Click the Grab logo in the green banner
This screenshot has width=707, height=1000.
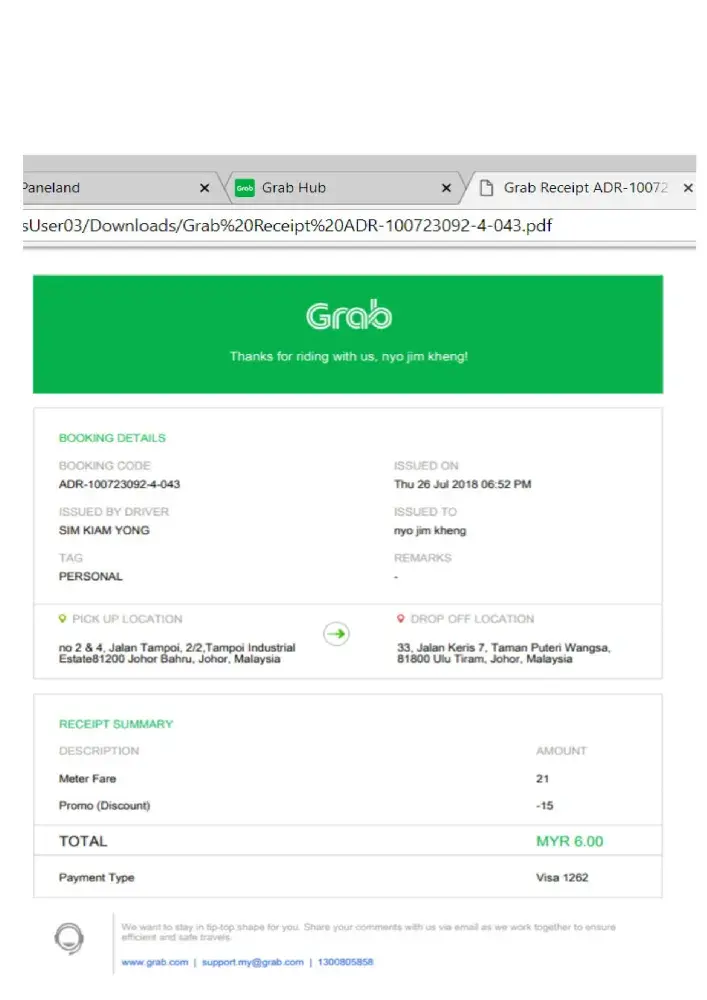coord(348,316)
